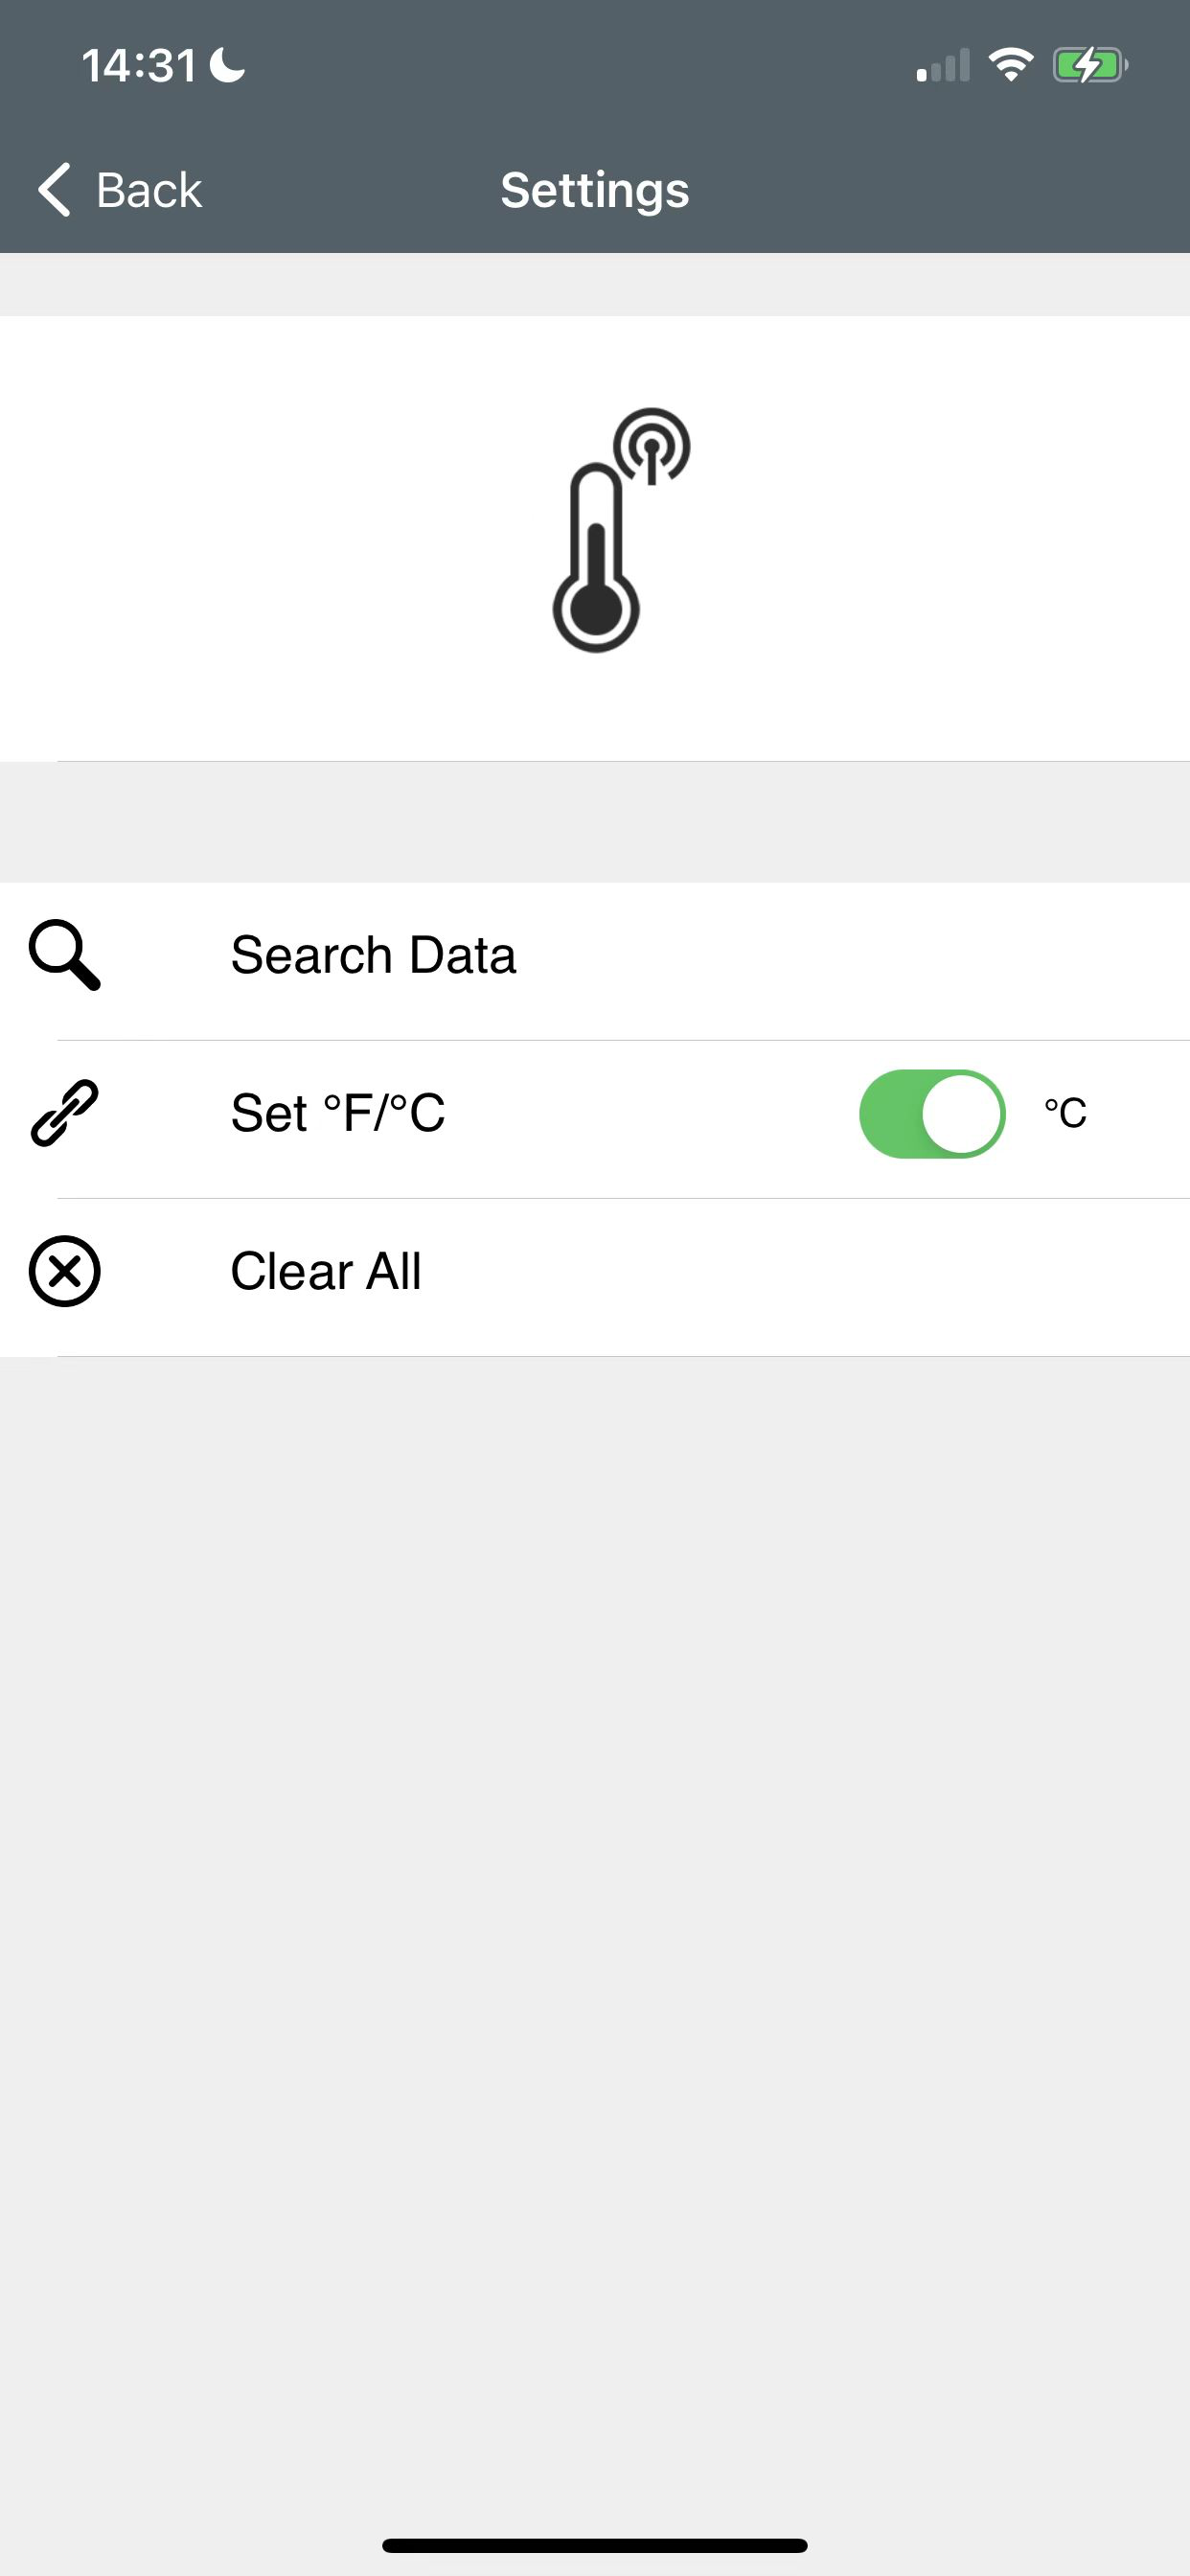Tap the home indicator bar at bottom
1190x2576 pixels.
595,2545
